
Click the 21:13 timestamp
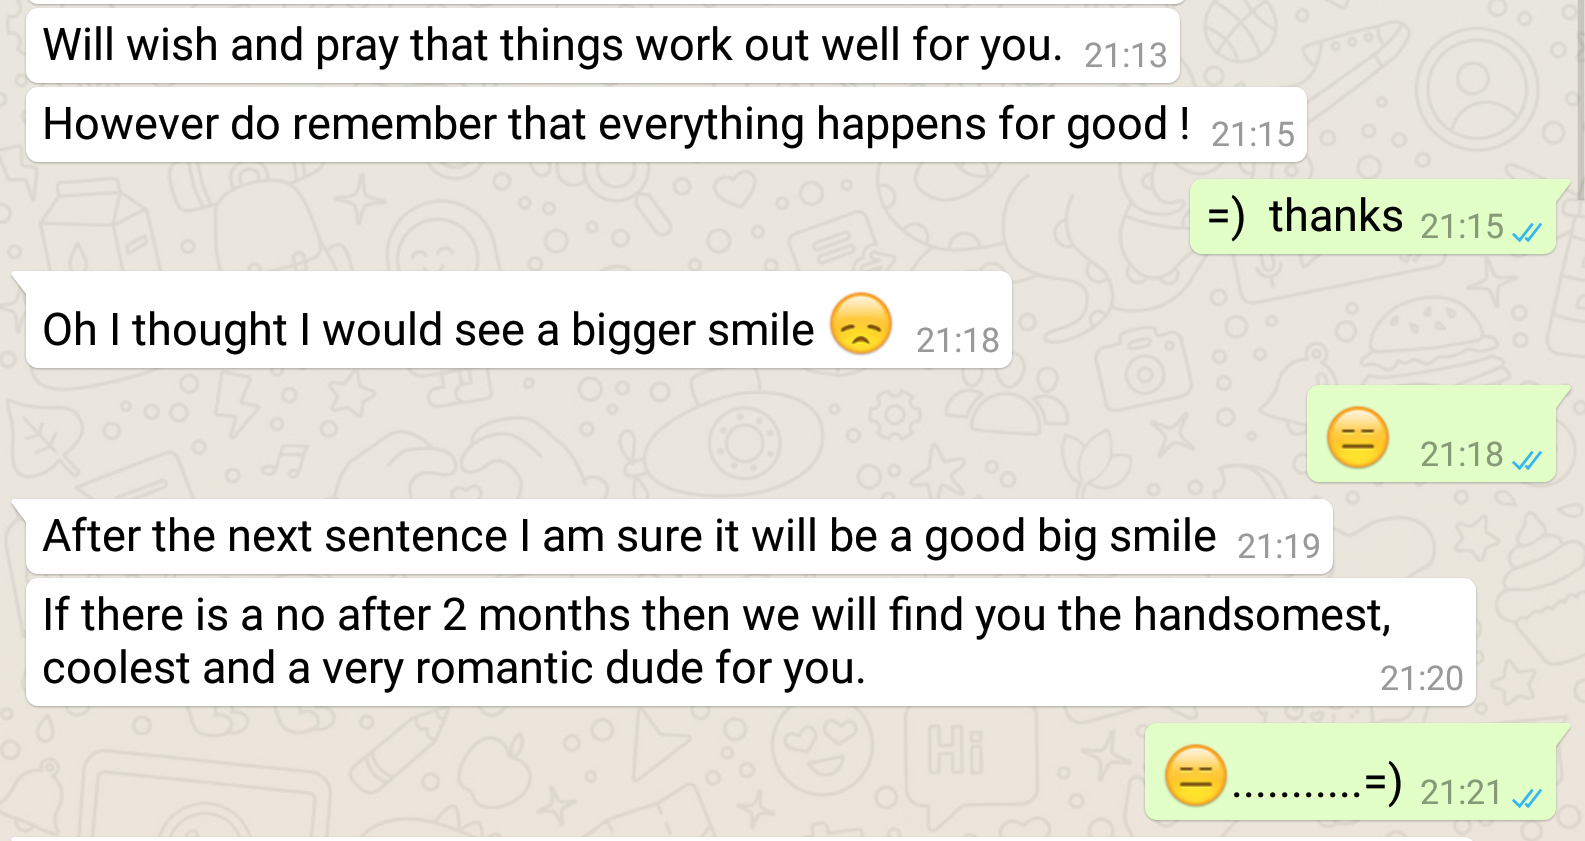pos(1125,56)
